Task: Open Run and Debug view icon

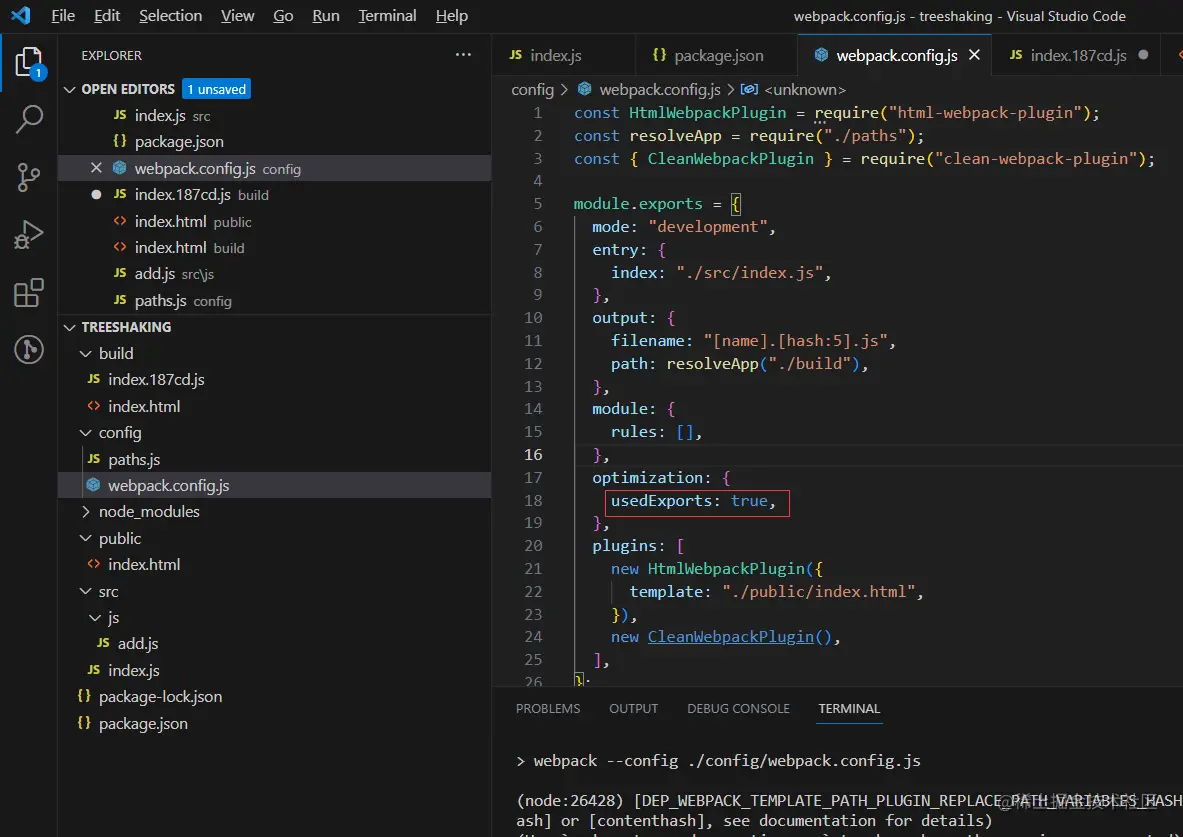Action: [29, 234]
